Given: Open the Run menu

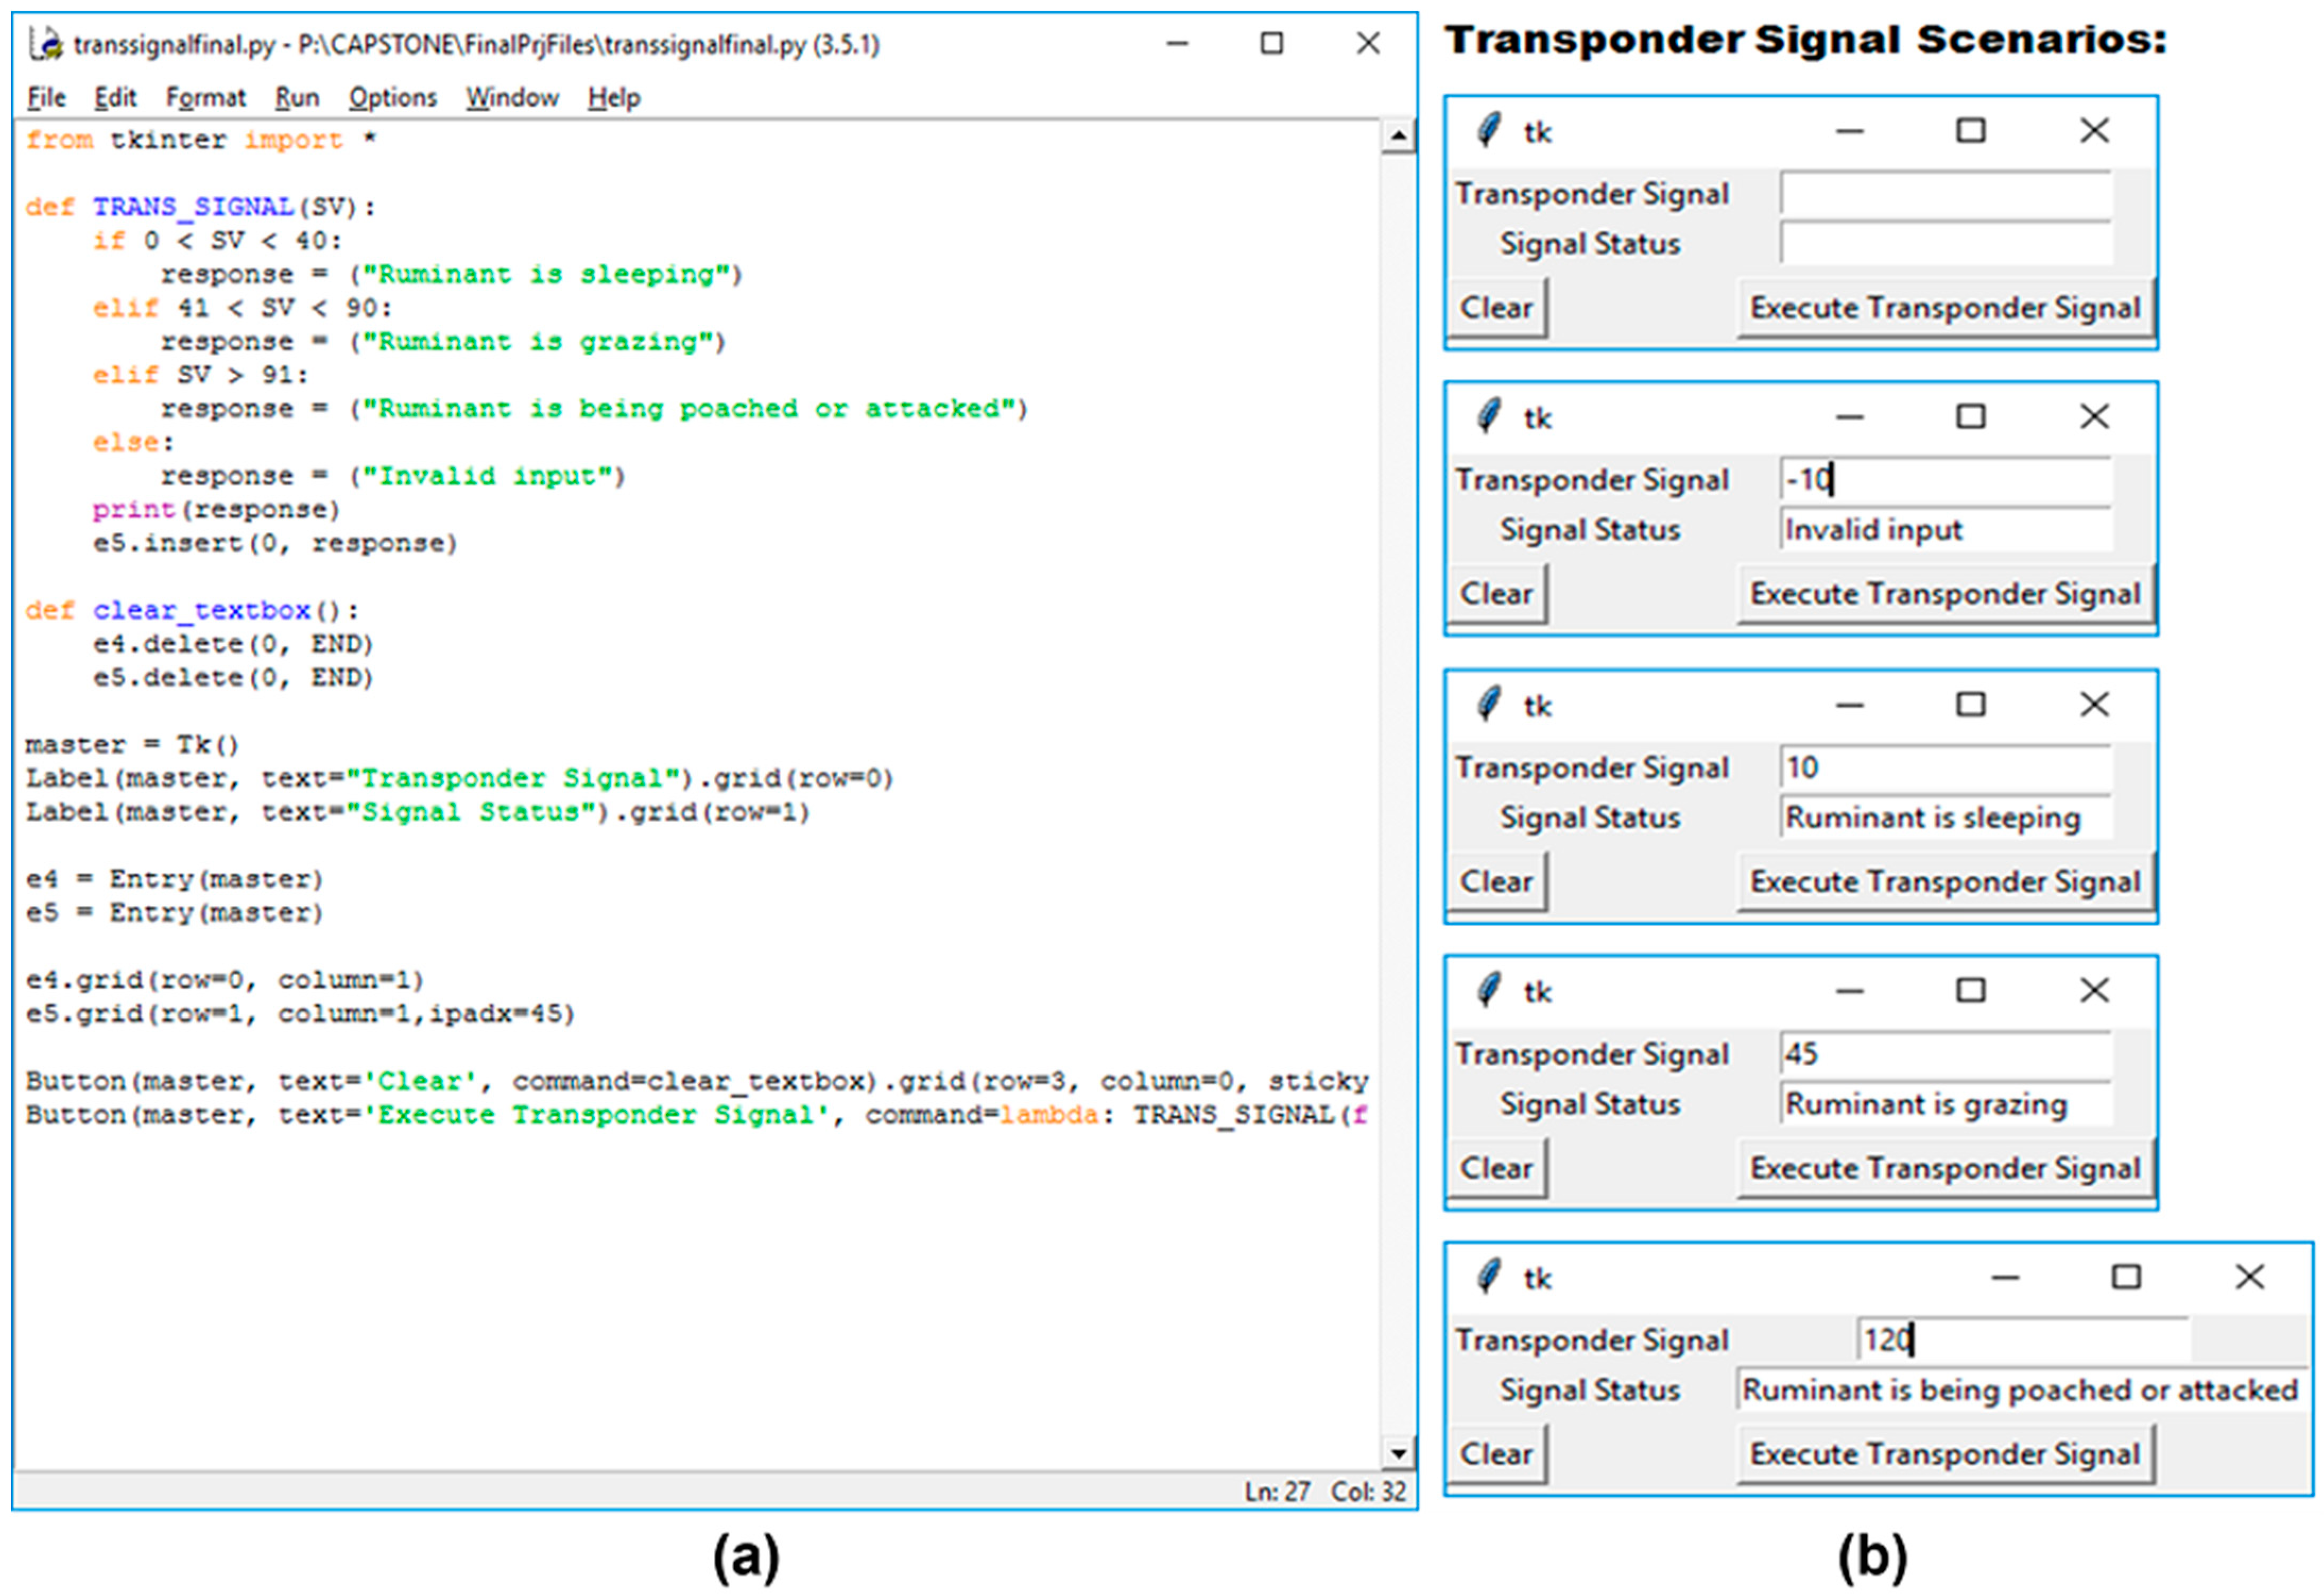Looking at the screenshot, I should coord(297,97).
